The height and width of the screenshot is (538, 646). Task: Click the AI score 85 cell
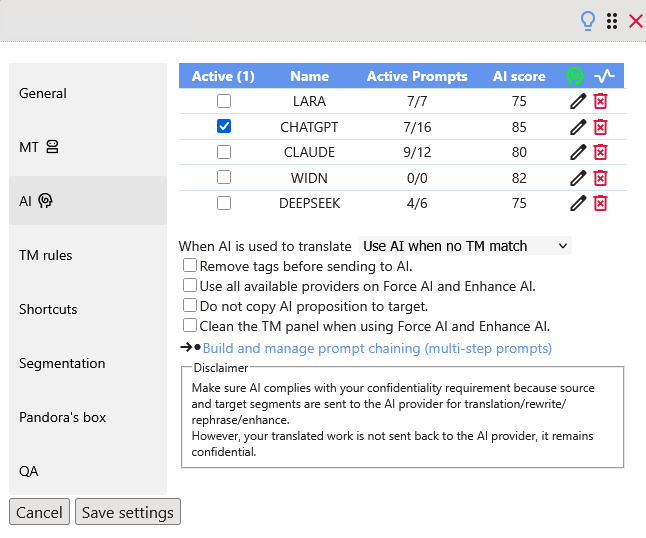(x=519, y=127)
